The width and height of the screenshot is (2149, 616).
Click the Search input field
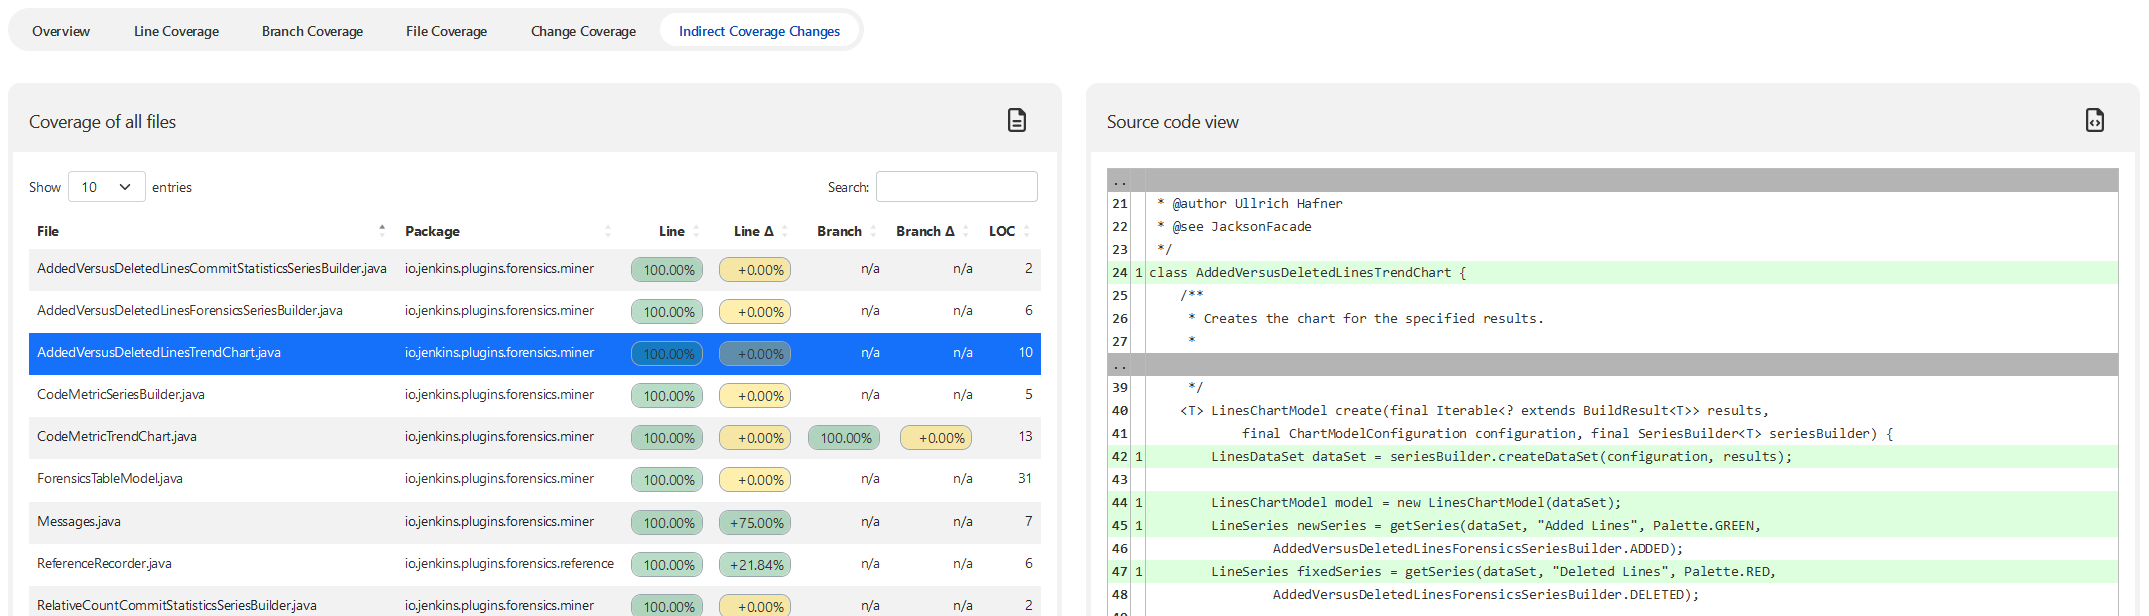956,187
